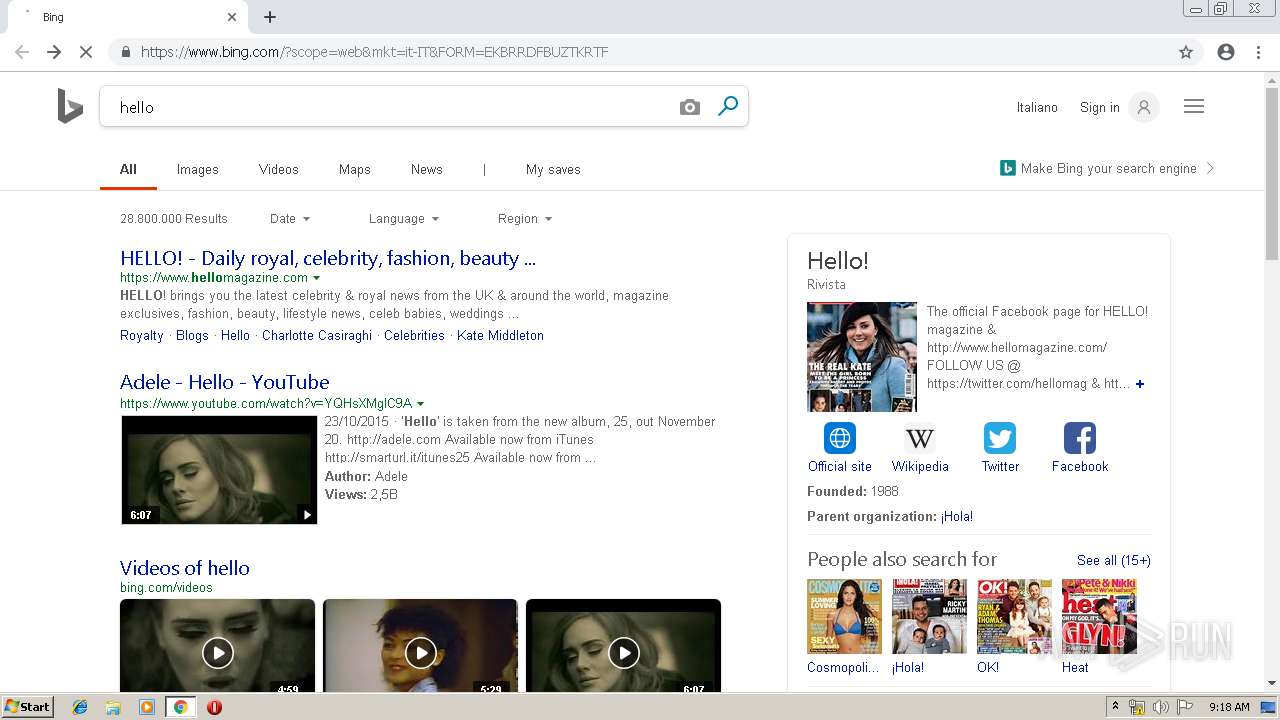The image size is (1280, 720).
Task: Open a new browser tab
Action: pos(270,17)
